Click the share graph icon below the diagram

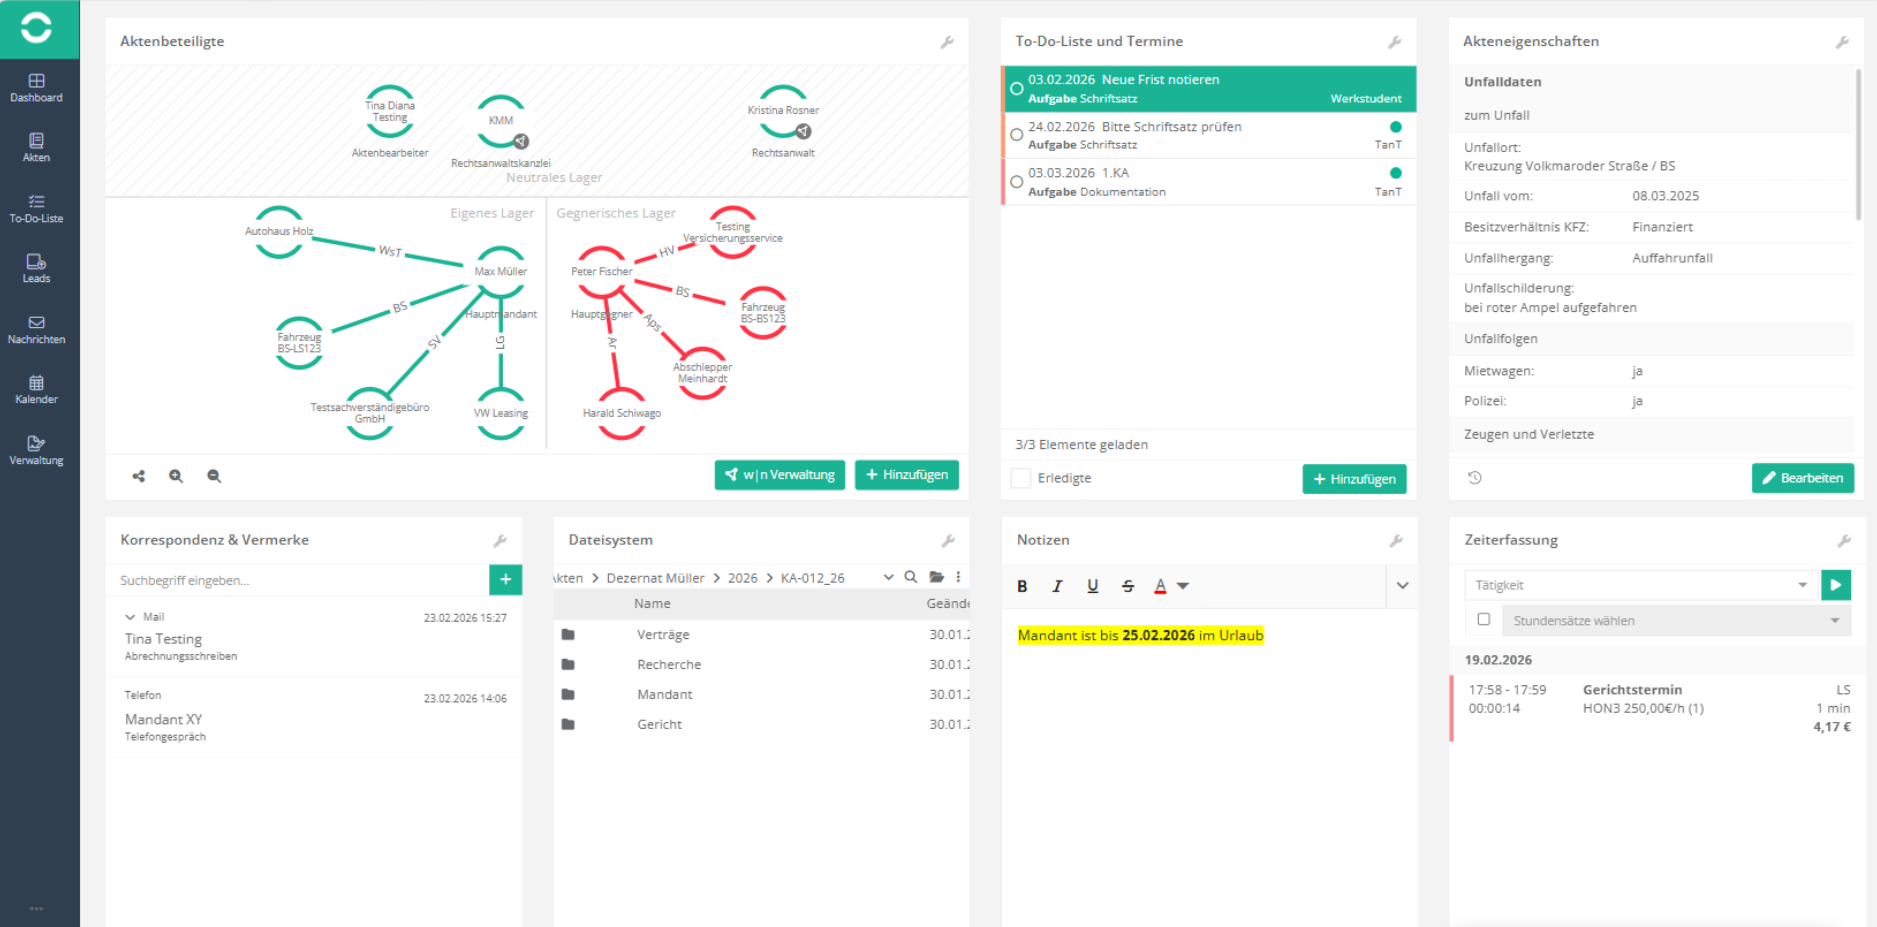pos(139,476)
